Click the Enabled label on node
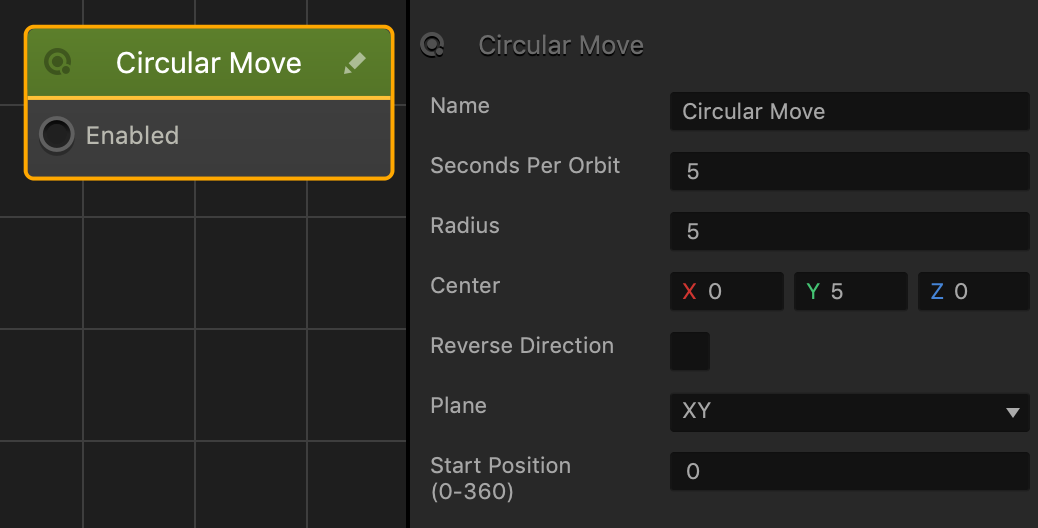The width and height of the screenshot is (1038, 528). [132, 136]
